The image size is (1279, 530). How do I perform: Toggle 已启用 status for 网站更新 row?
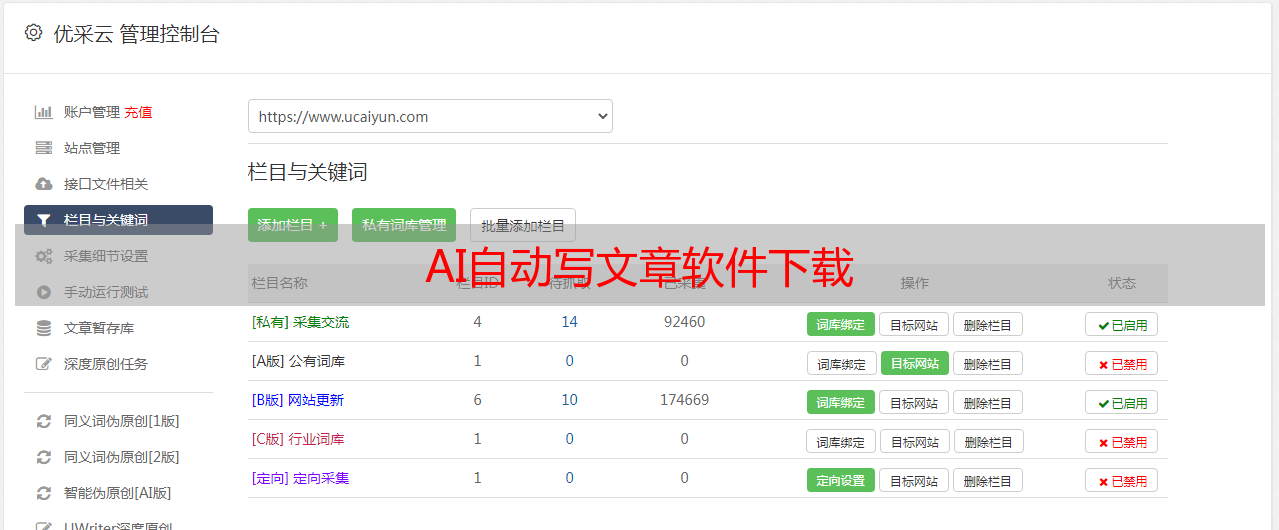click(x=1121, y=402)
